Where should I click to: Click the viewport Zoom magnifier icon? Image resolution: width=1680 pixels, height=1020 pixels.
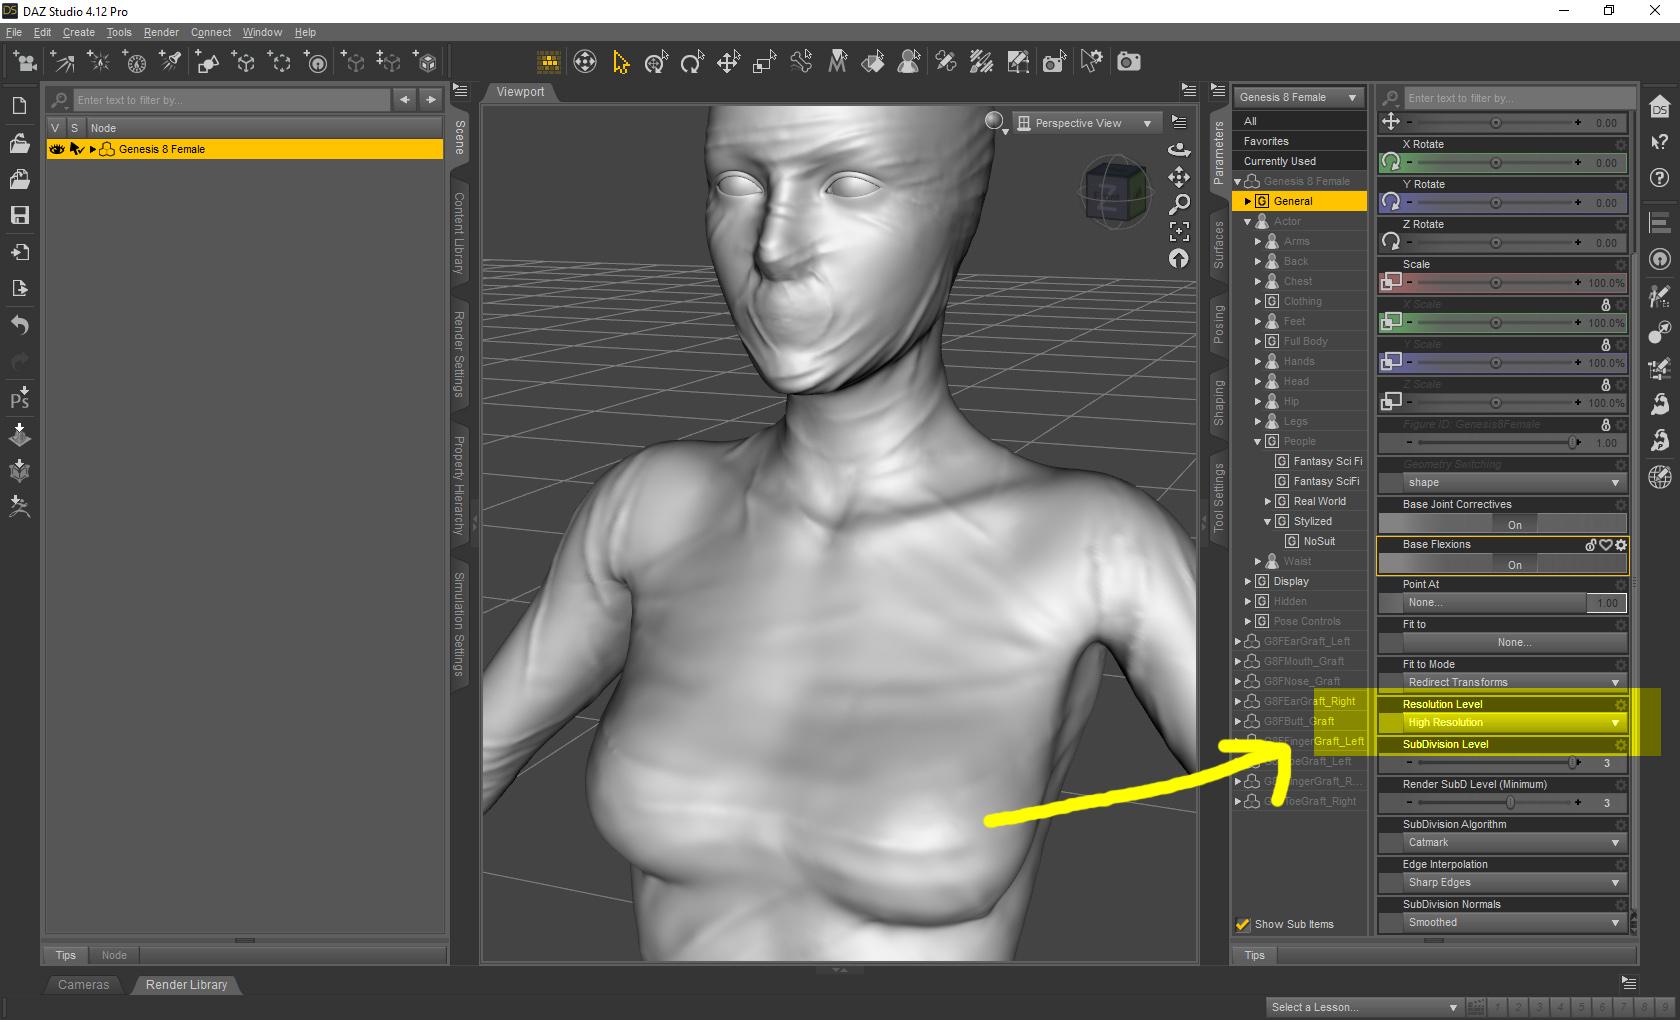pos(1180,204)
